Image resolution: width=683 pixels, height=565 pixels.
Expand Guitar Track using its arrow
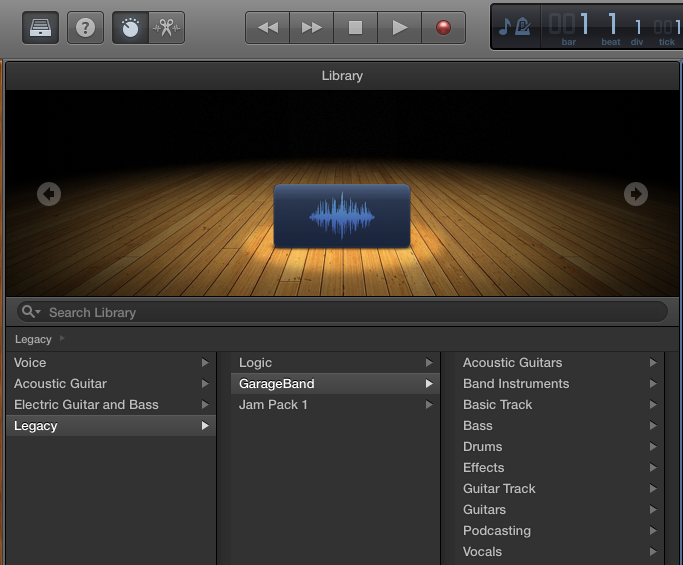coord(653,488)
